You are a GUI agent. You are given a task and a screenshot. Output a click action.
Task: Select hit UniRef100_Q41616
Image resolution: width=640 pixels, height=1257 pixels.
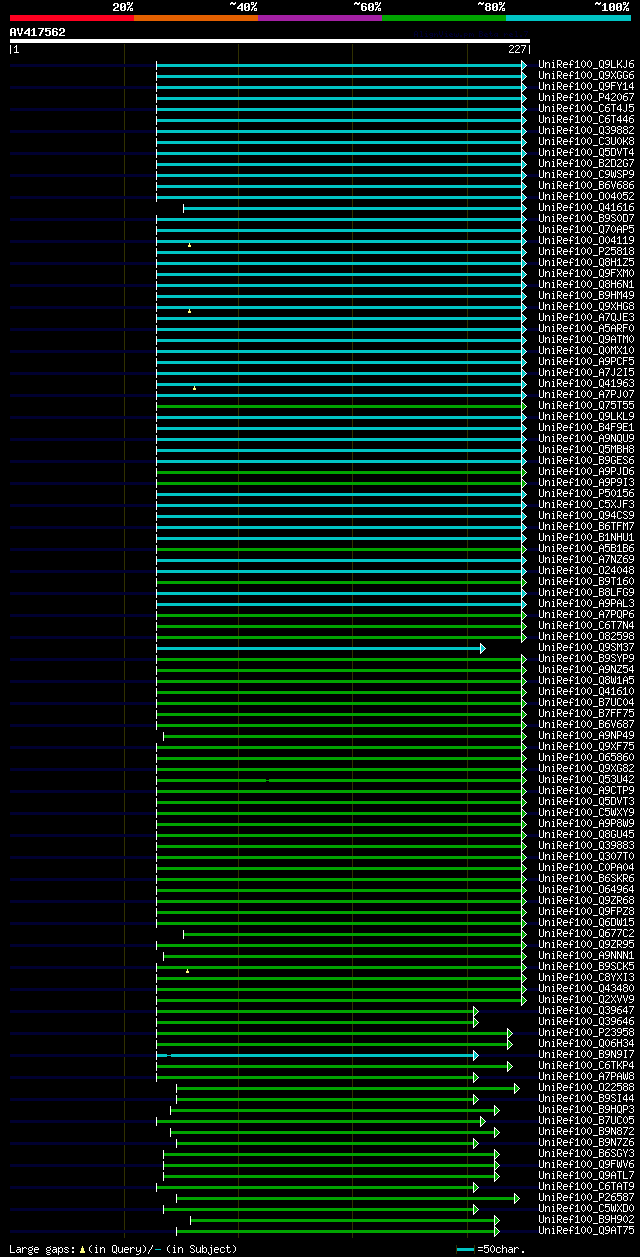(586, 208)
